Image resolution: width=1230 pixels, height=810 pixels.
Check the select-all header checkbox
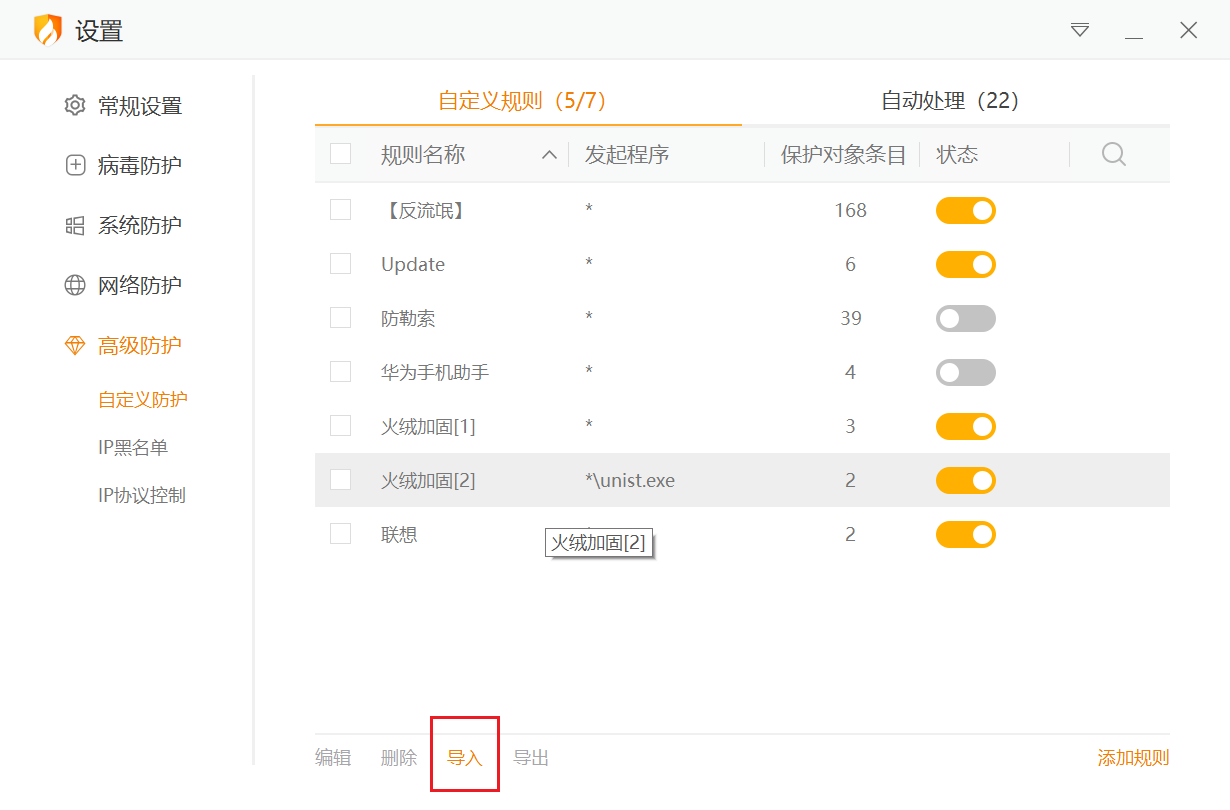[x=341, y=154]
